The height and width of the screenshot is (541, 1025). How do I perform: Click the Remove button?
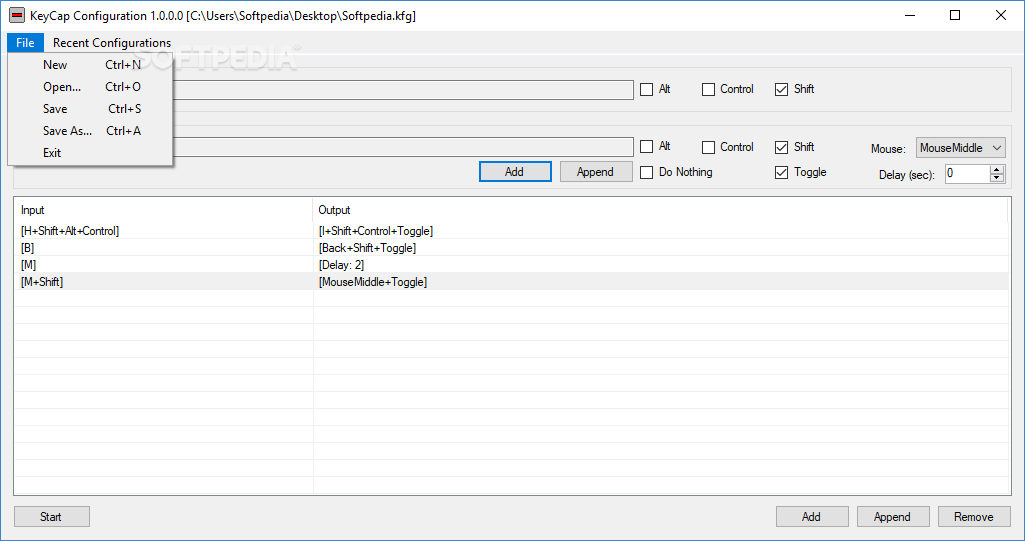click(x=974, y=517)
